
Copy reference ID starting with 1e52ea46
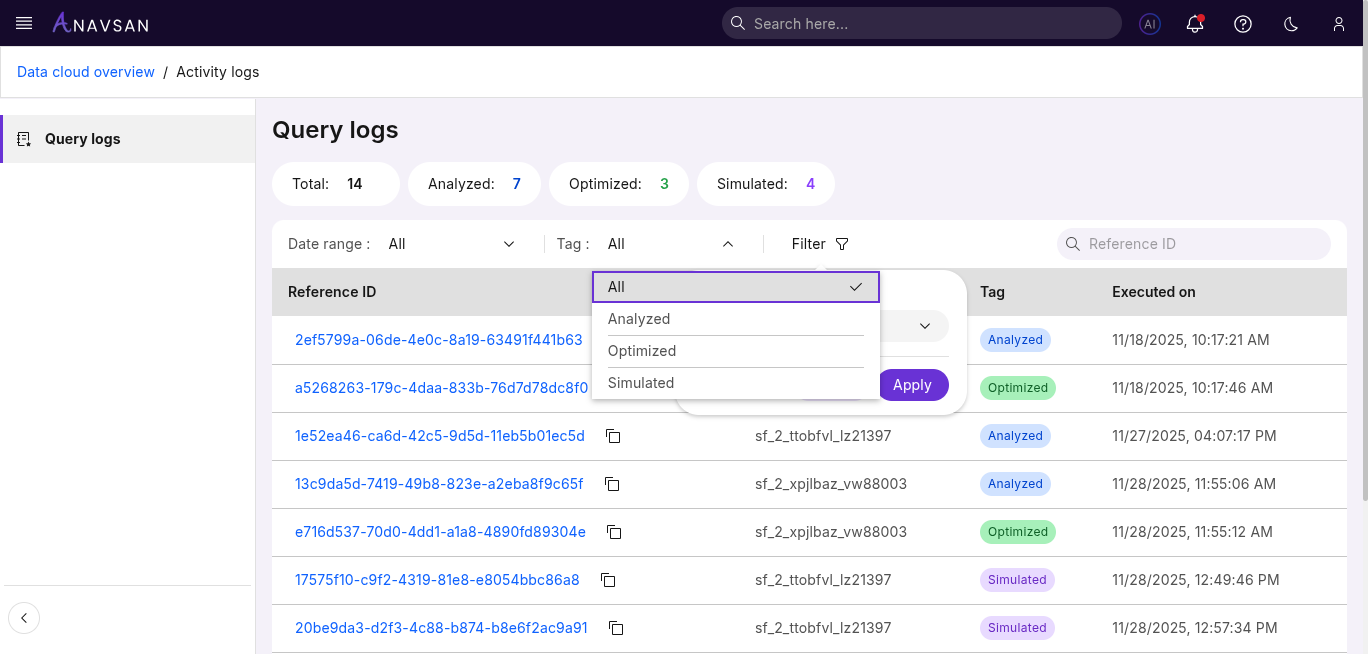pos(614,436)
